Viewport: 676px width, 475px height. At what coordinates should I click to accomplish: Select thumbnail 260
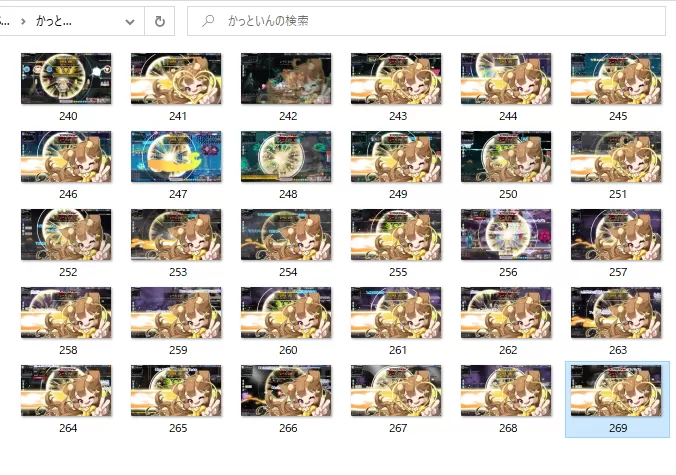click(x=286, y=312)
